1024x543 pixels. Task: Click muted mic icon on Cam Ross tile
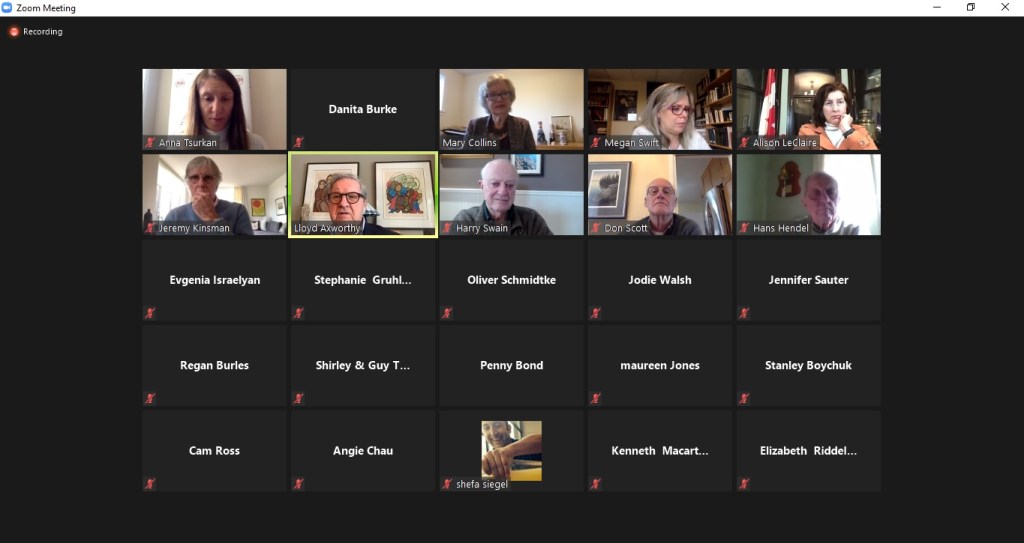[x=150, y=484]
